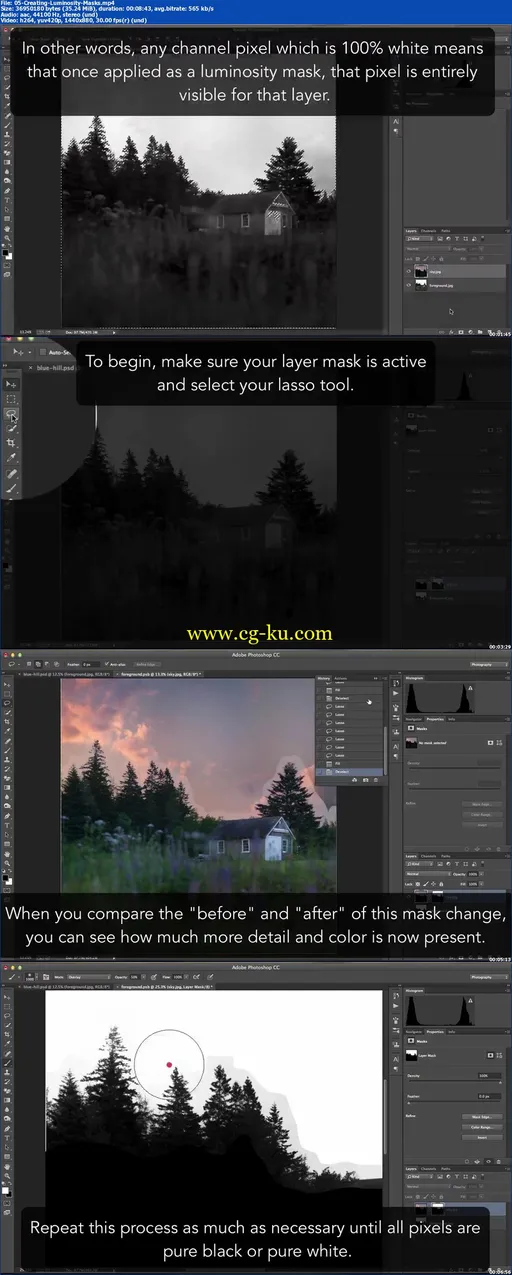Image resolution: width=512 pixels, height=1275 pixels.
Task: Open the Normal blend mode dropdown in third frame
Action: (428, 874)
